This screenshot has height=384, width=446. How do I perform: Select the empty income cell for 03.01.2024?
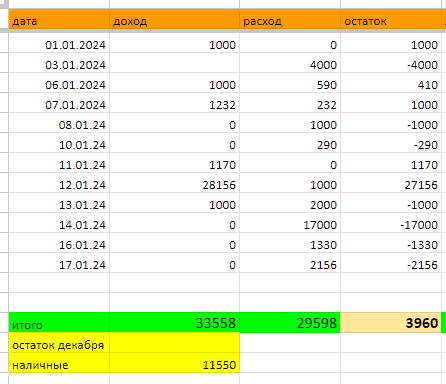coord(174,63)
